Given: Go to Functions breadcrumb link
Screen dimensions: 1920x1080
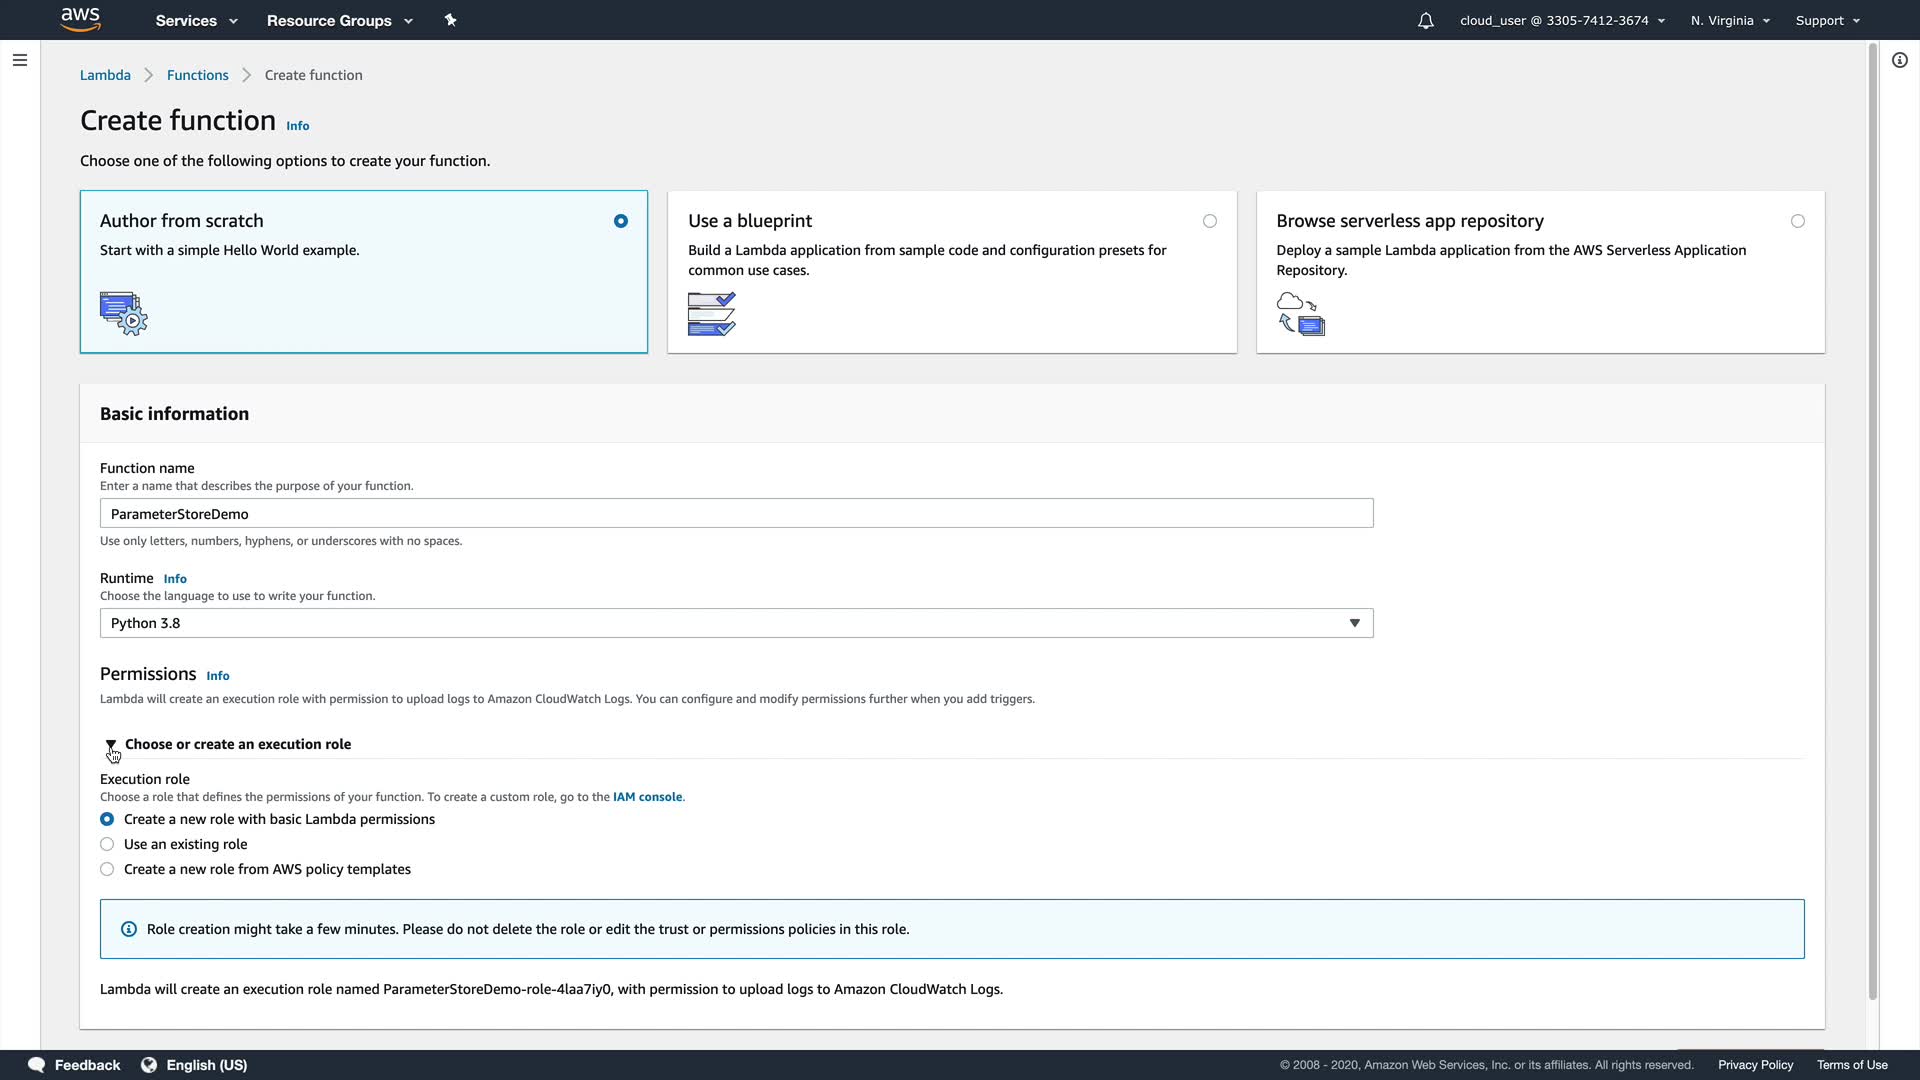Looking at the screenshot, I should 197,75.
